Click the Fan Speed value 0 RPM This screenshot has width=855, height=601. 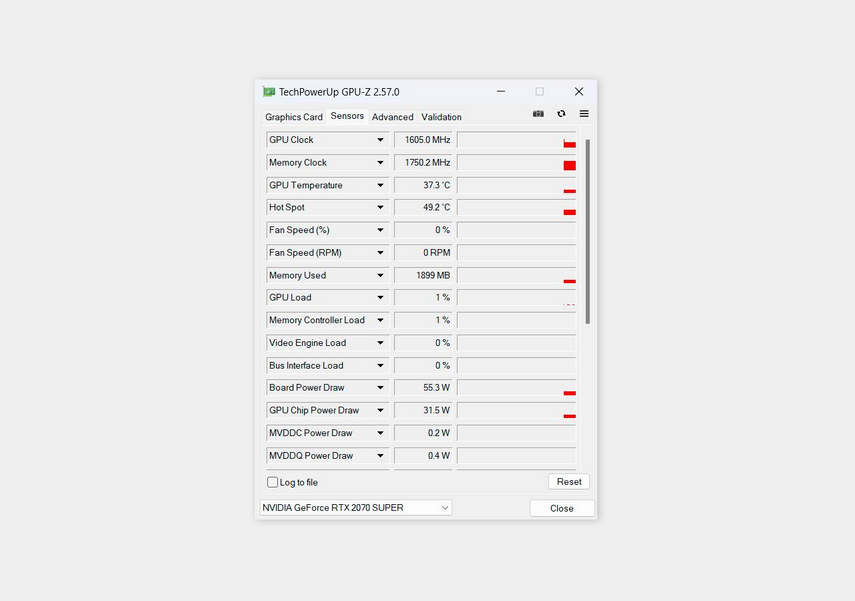(x=423, y=253)
